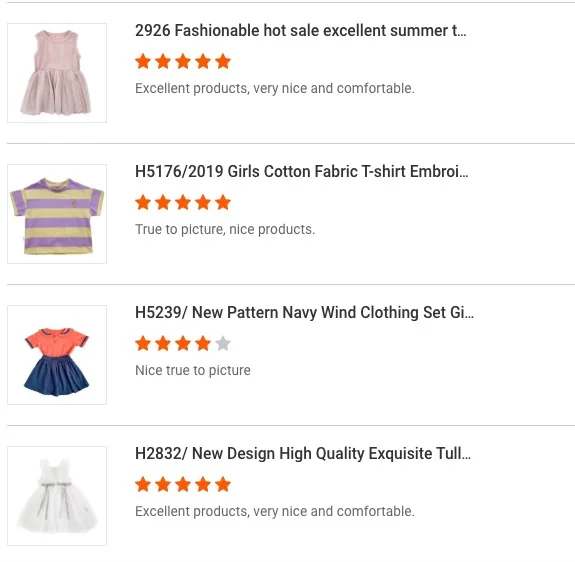575x562 pixels.
Task: Open the '2926 Fashionable hot sale' product title
Action: coord(301,30)
